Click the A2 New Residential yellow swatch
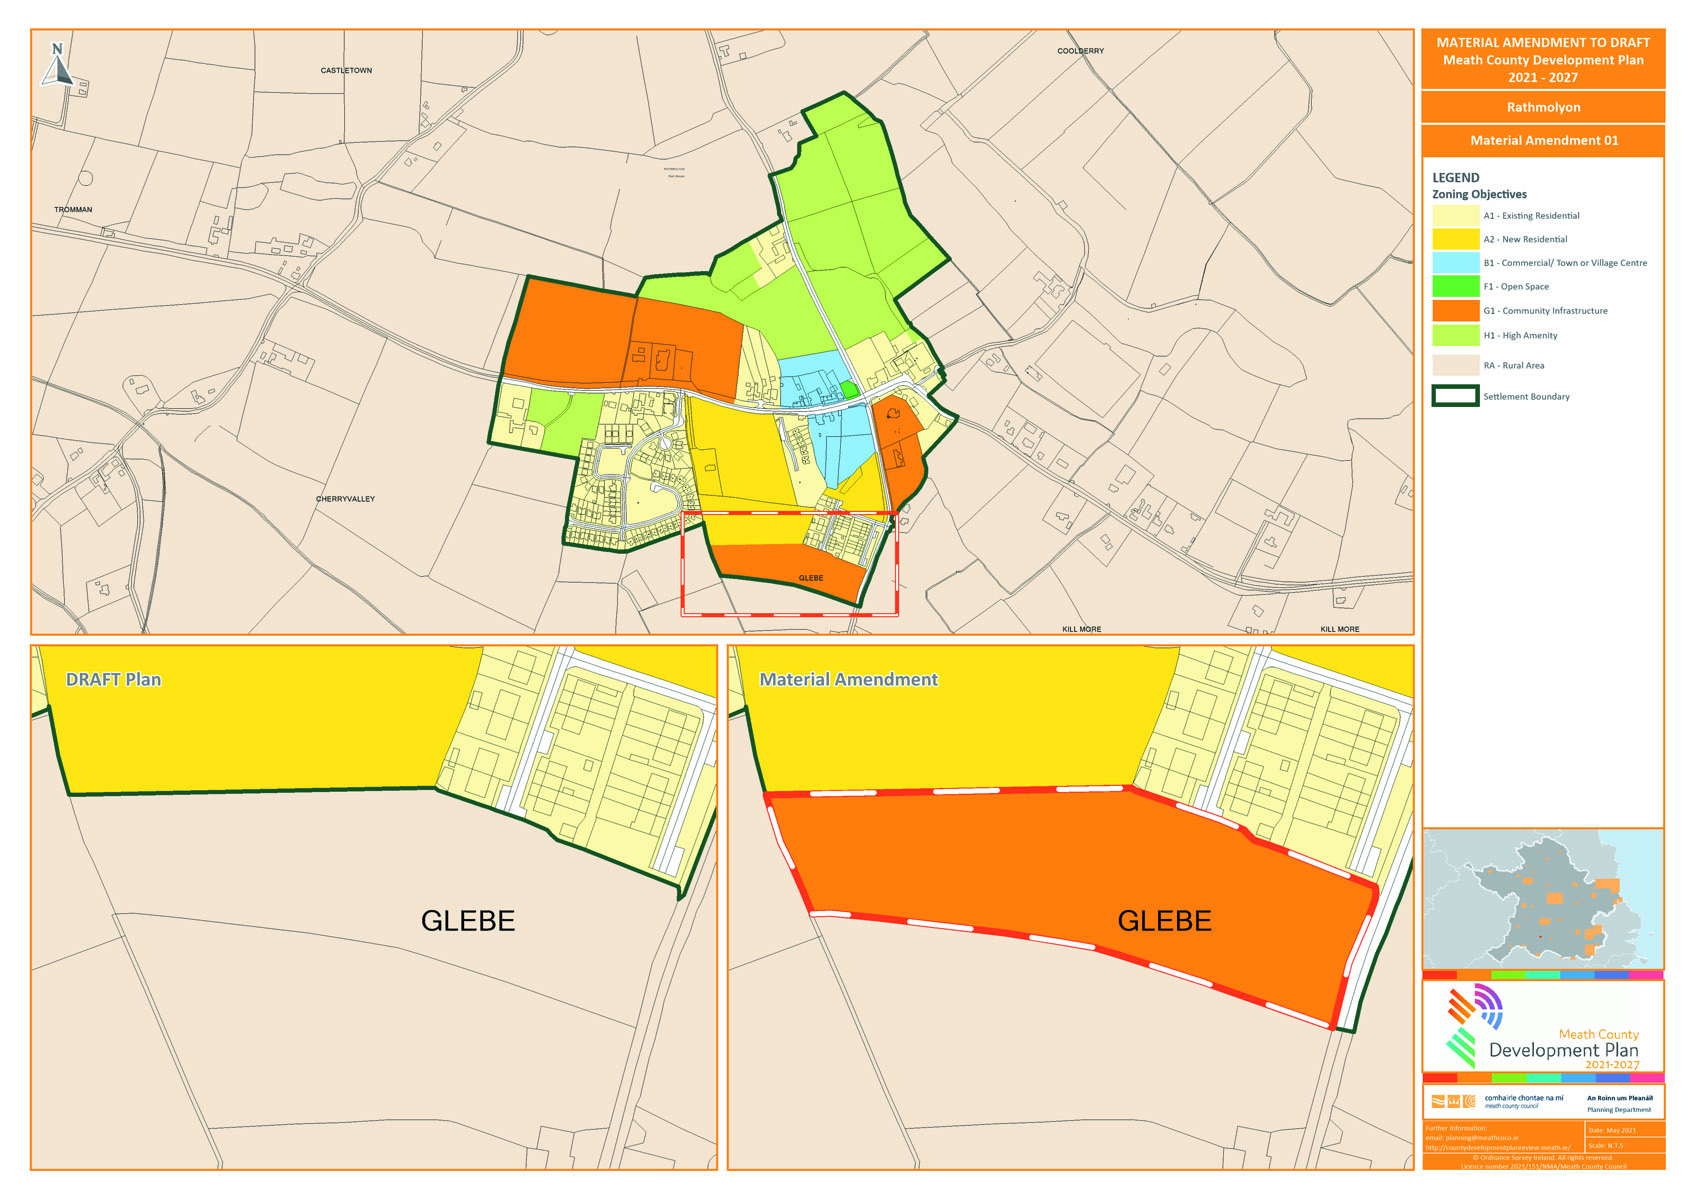The image size is (1696, 1200). point(1455,239)
